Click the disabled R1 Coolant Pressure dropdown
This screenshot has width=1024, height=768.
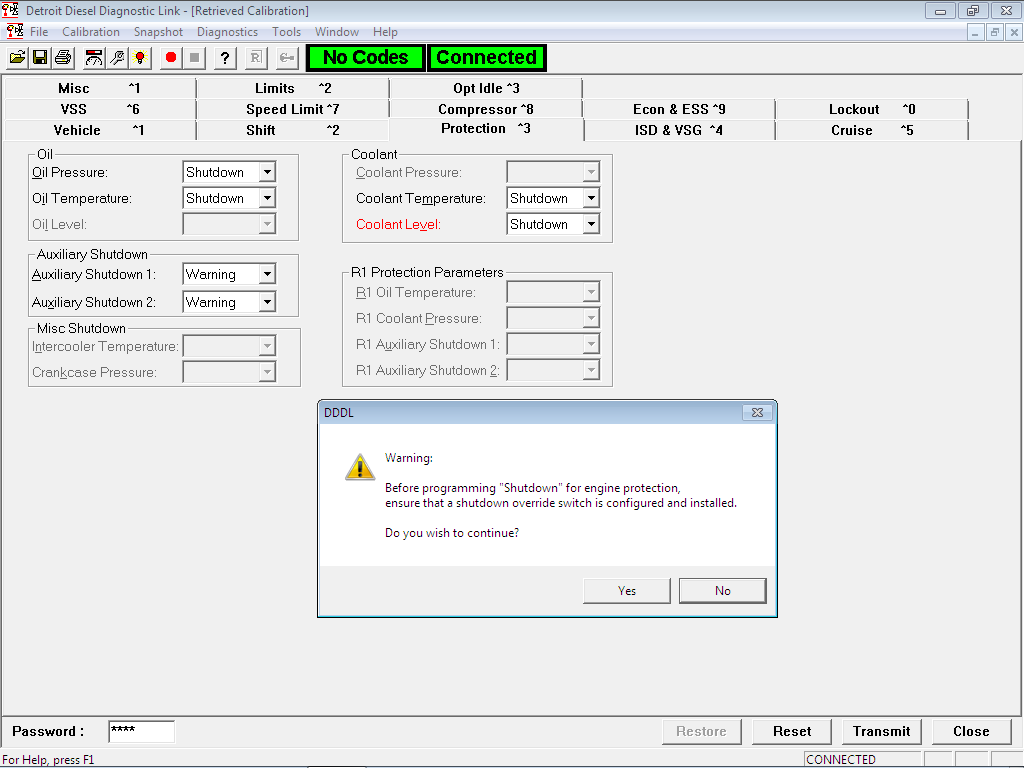point(553,318)
